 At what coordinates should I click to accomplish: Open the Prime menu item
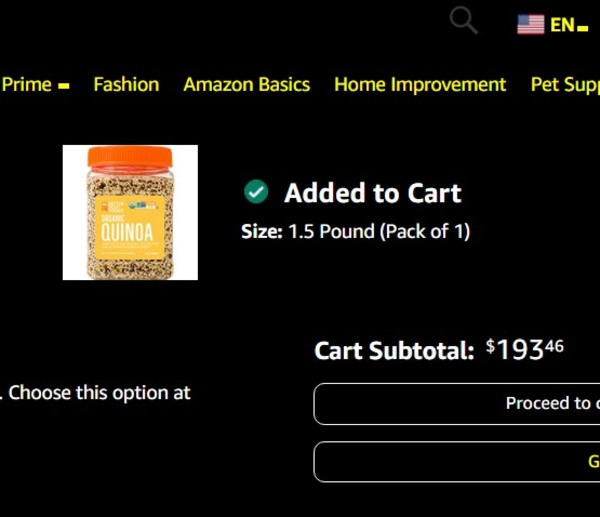27,85
